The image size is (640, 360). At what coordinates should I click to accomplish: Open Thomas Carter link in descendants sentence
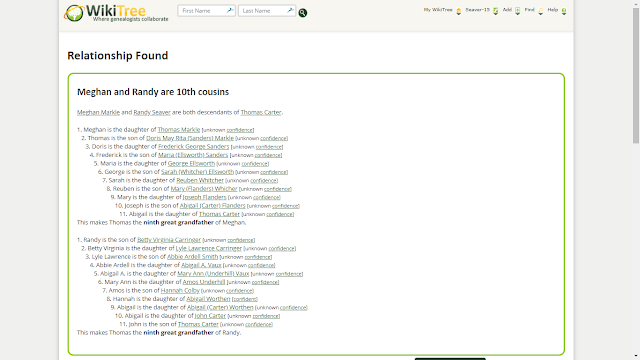(261, 112)
